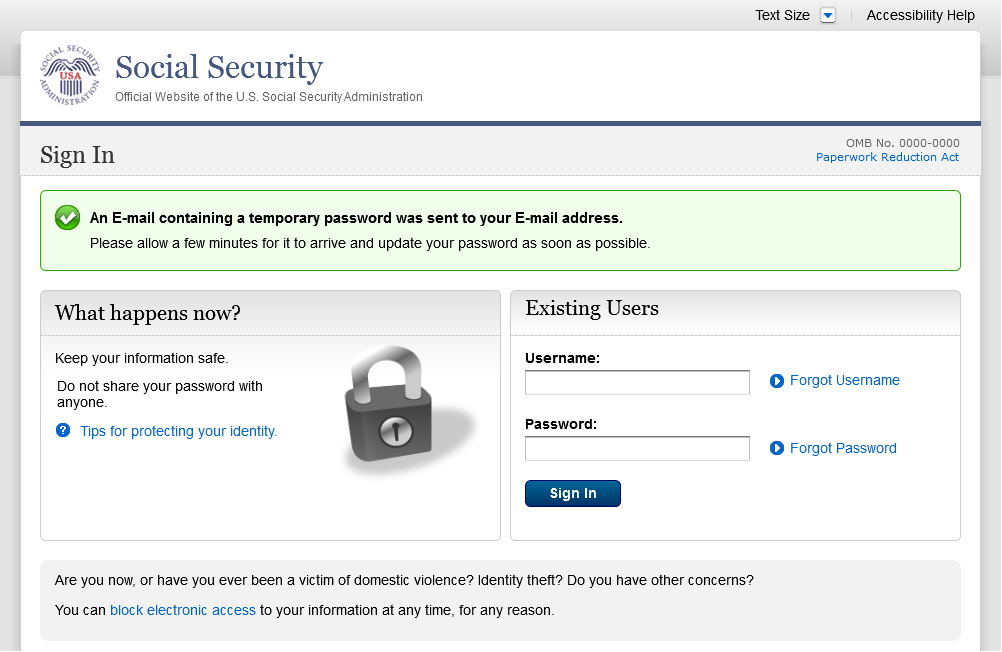Click the Social Security site title

click(x=219, y=68)
